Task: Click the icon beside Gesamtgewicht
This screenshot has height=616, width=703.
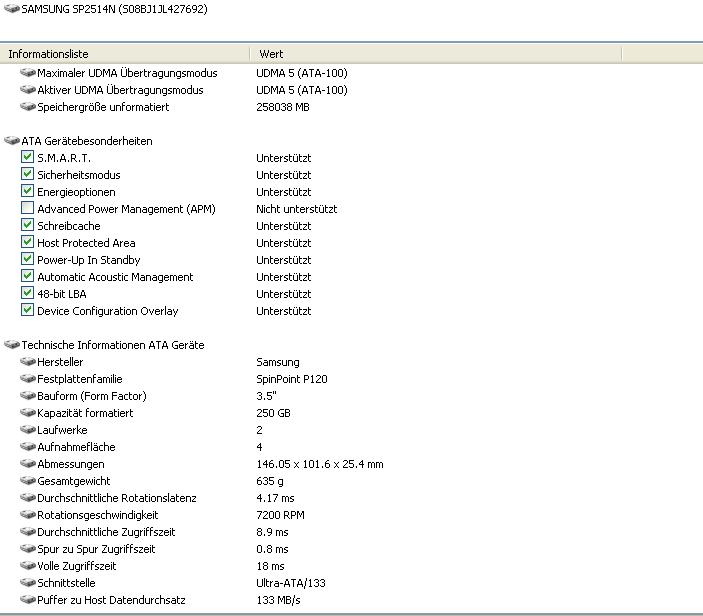Action: [28, 481]
